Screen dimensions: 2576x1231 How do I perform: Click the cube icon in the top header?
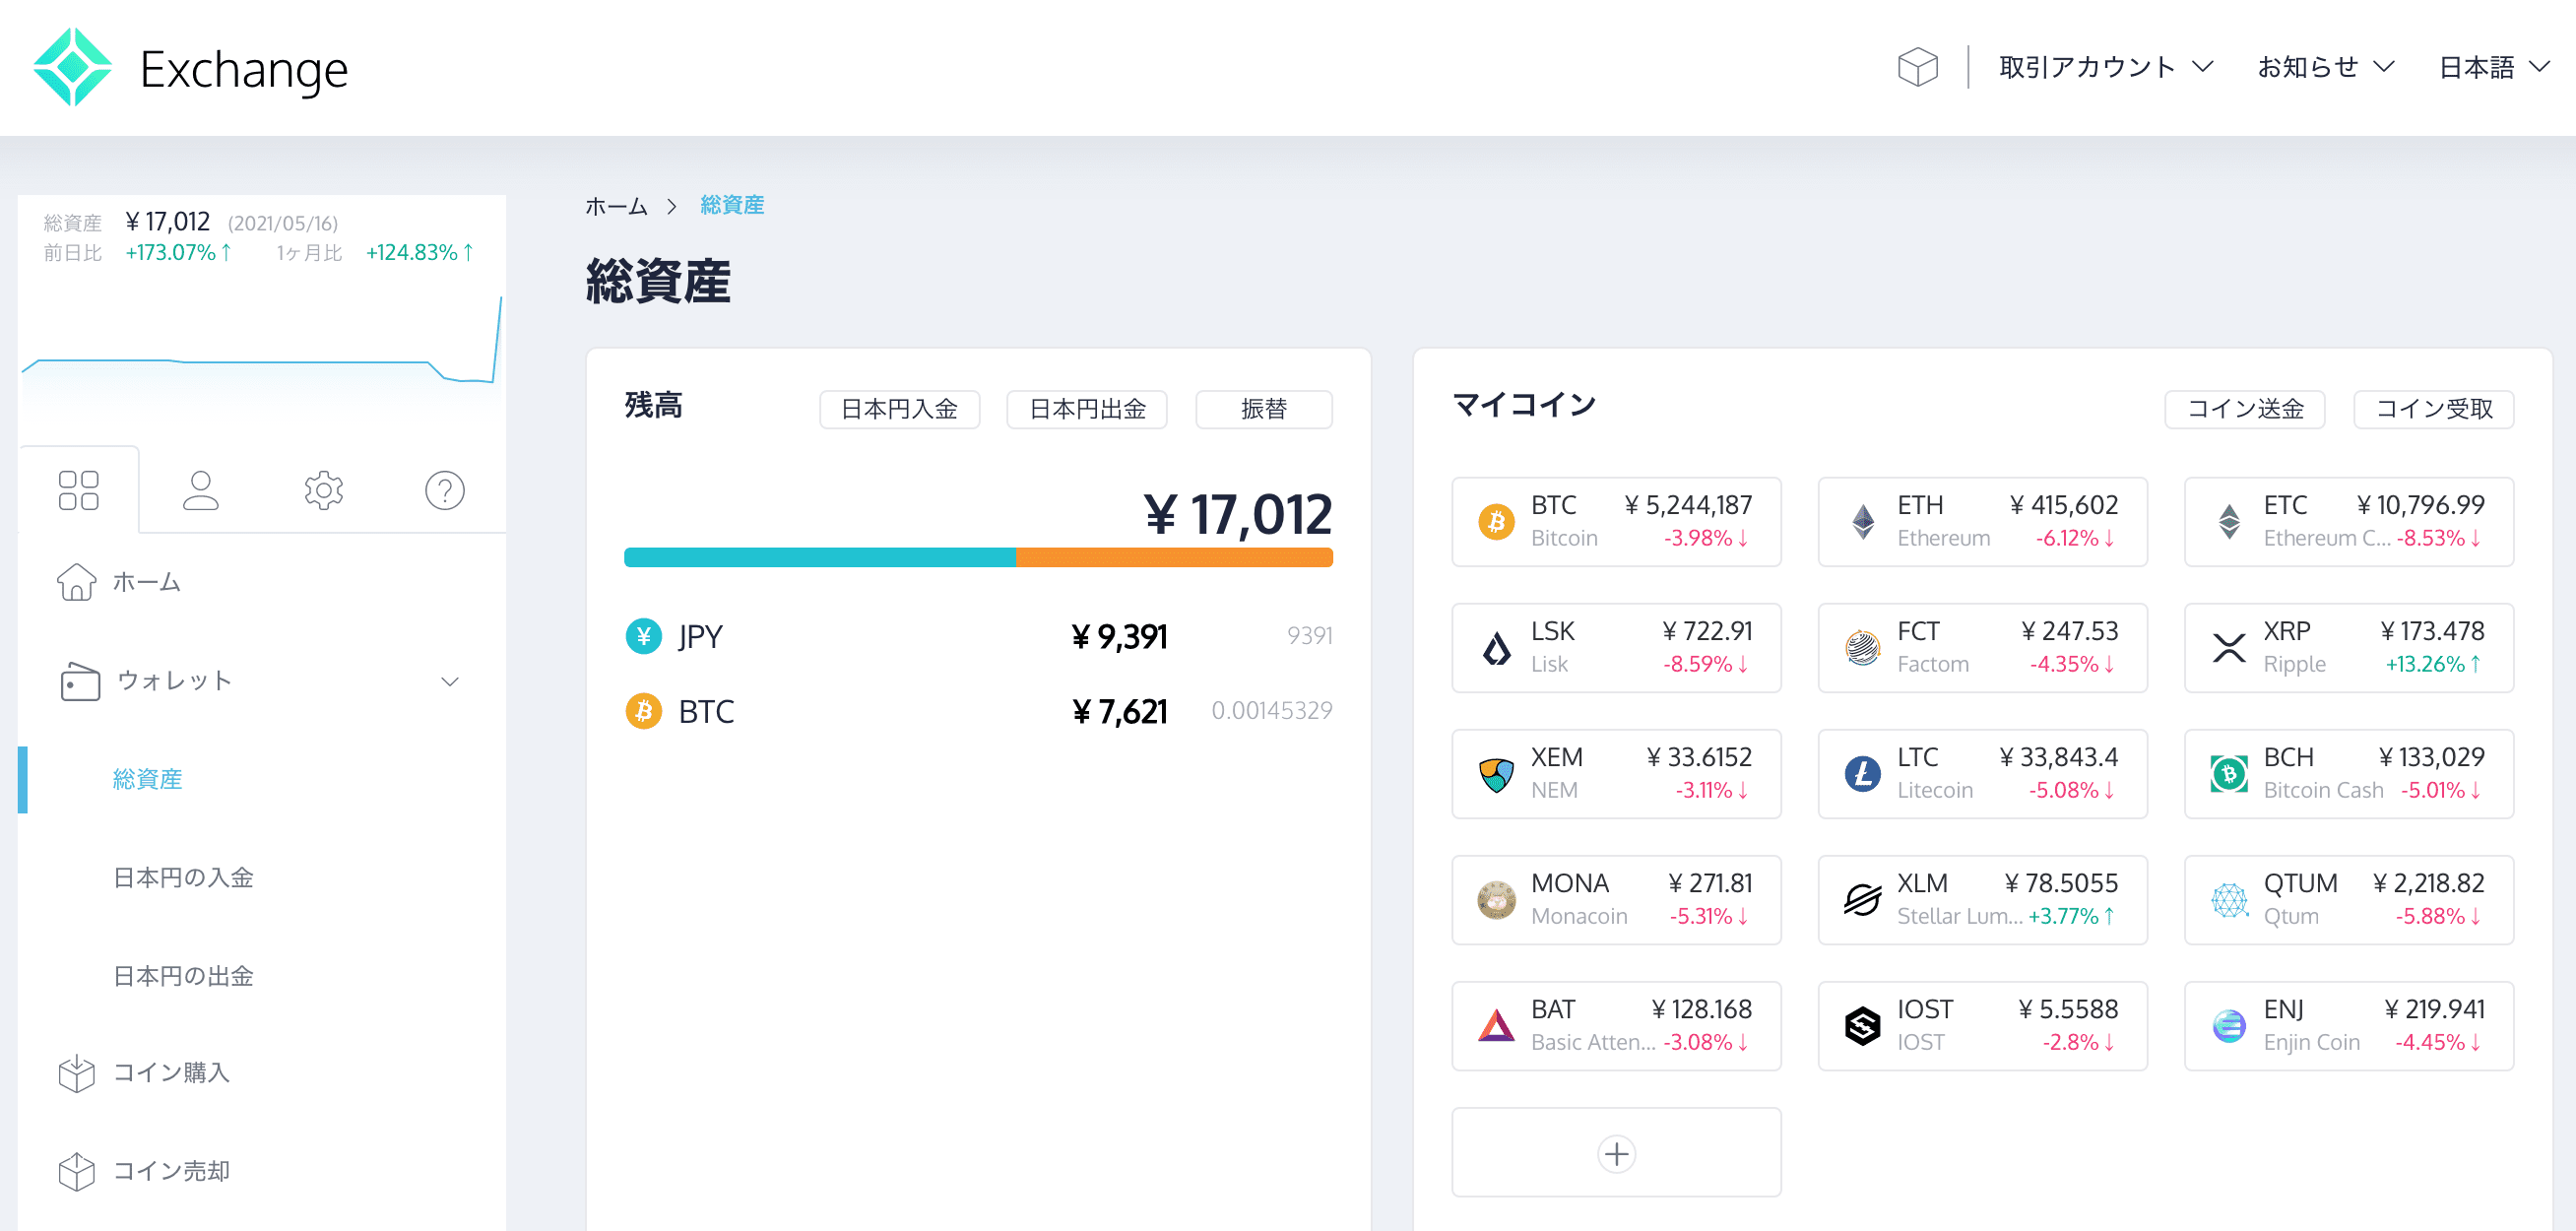point(1917,67)
